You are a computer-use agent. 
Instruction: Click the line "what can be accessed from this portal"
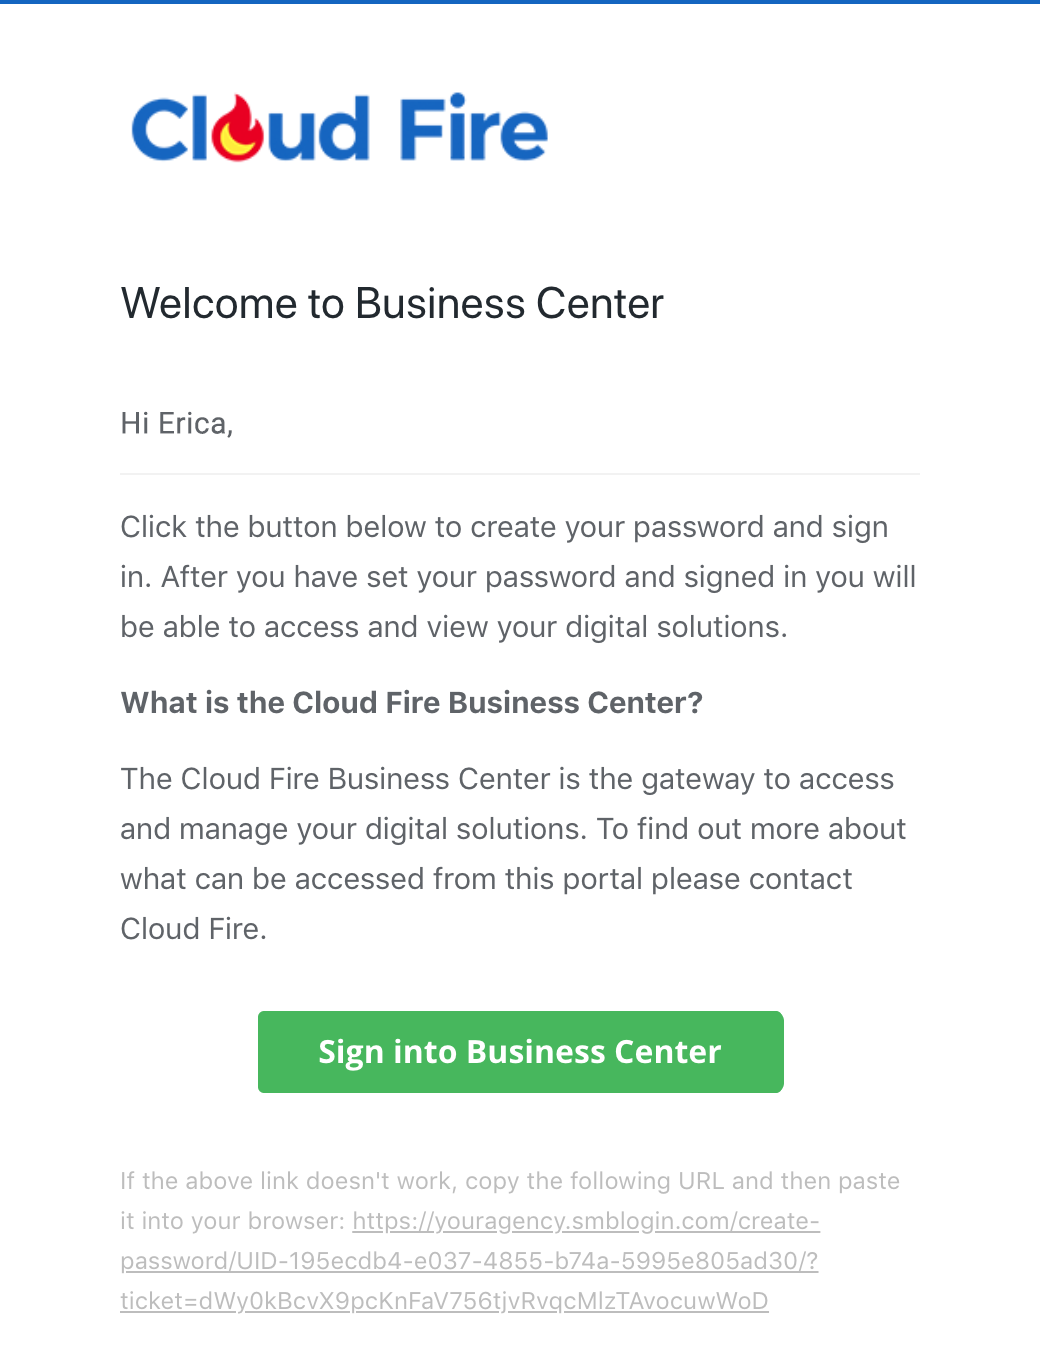[486, 880]
